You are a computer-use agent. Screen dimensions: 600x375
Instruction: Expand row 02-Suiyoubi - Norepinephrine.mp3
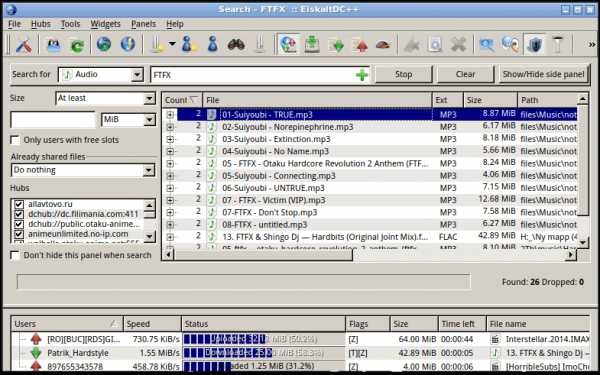point(170,127)
